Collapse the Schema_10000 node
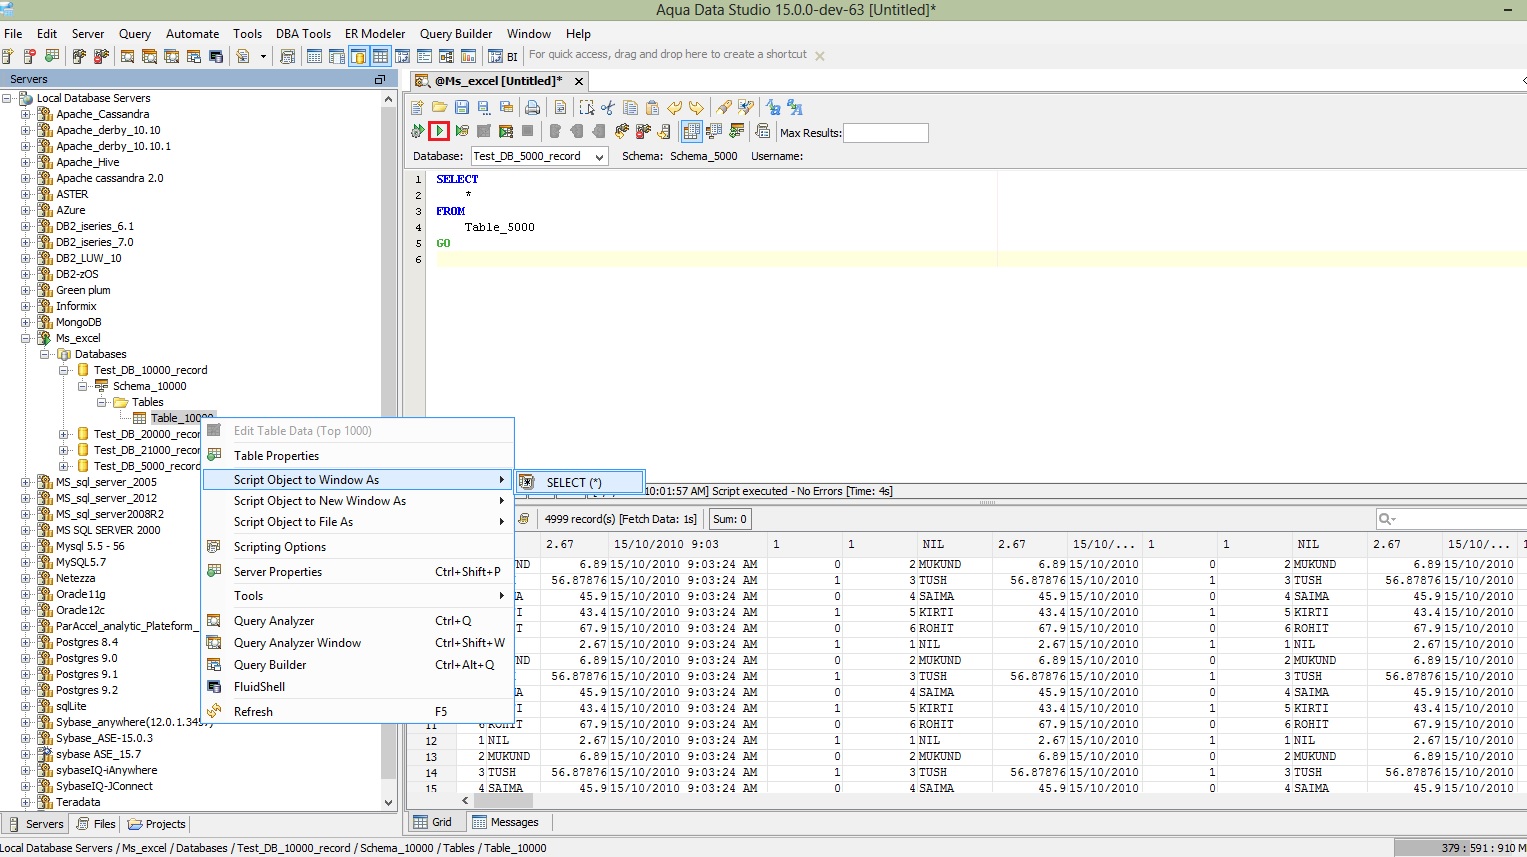The image size is (1527, 857). 83,386
